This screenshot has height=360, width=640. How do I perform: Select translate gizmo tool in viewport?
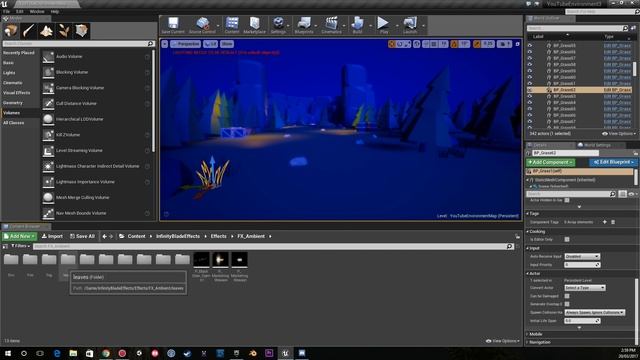(391, 44)
